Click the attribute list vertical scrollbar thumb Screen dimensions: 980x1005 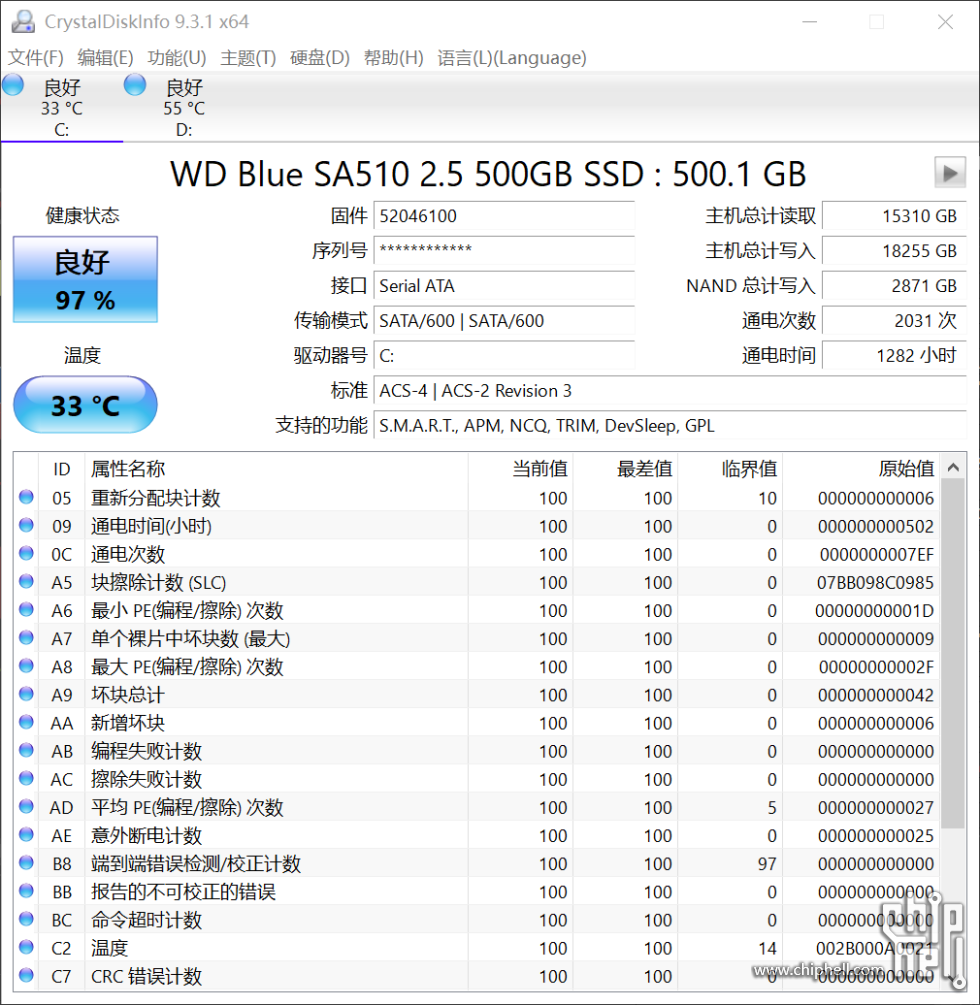[x=953, y=654]
